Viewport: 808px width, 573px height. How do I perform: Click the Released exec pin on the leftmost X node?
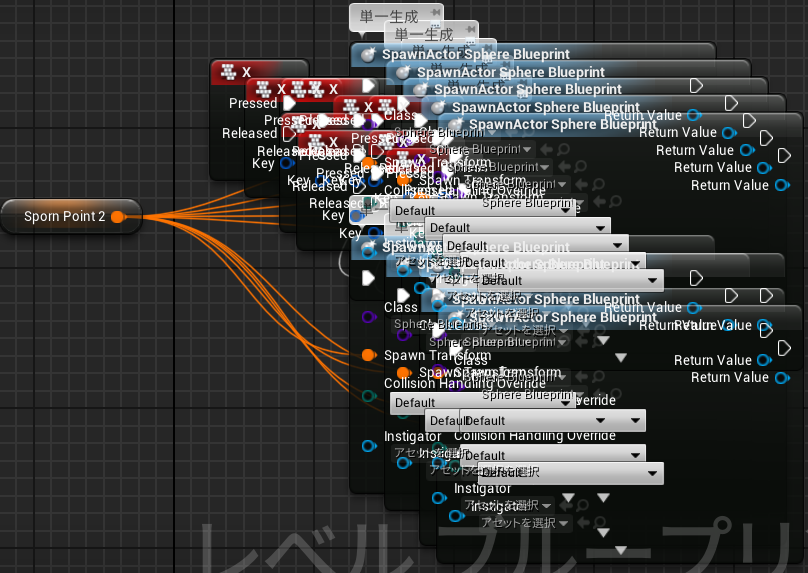tap(289, 134)
